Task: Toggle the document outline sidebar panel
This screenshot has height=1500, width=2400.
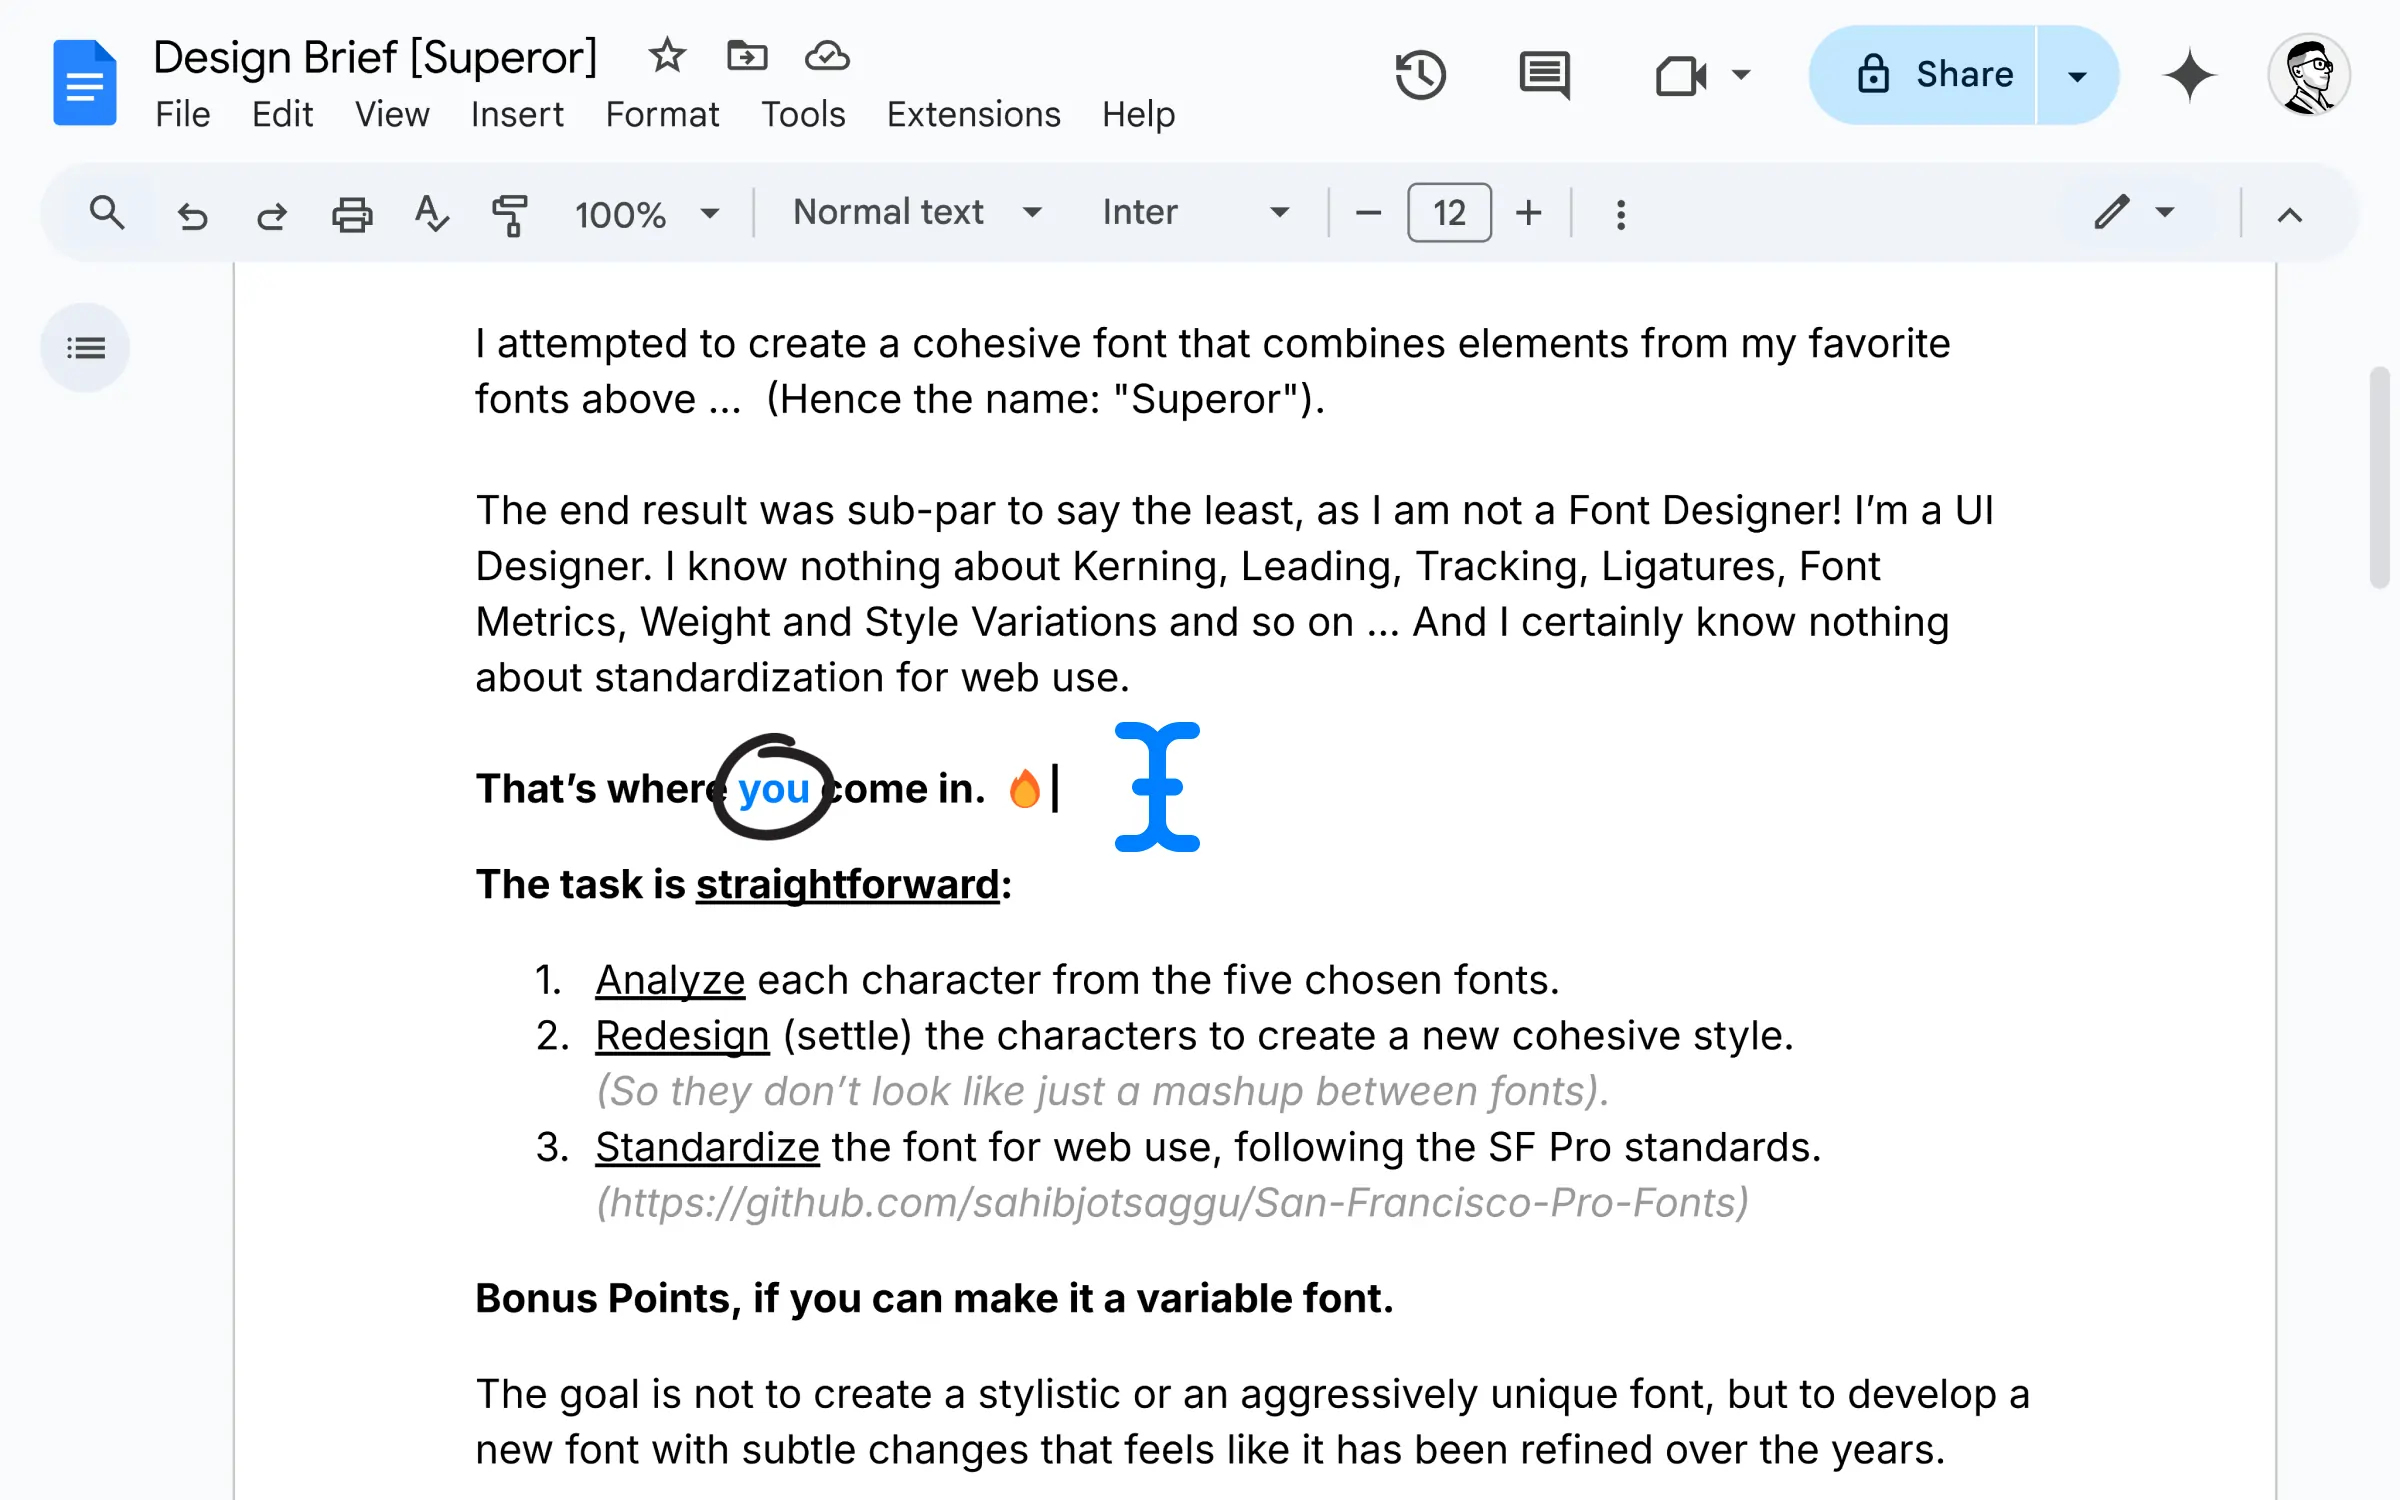Action: point(86,347)
